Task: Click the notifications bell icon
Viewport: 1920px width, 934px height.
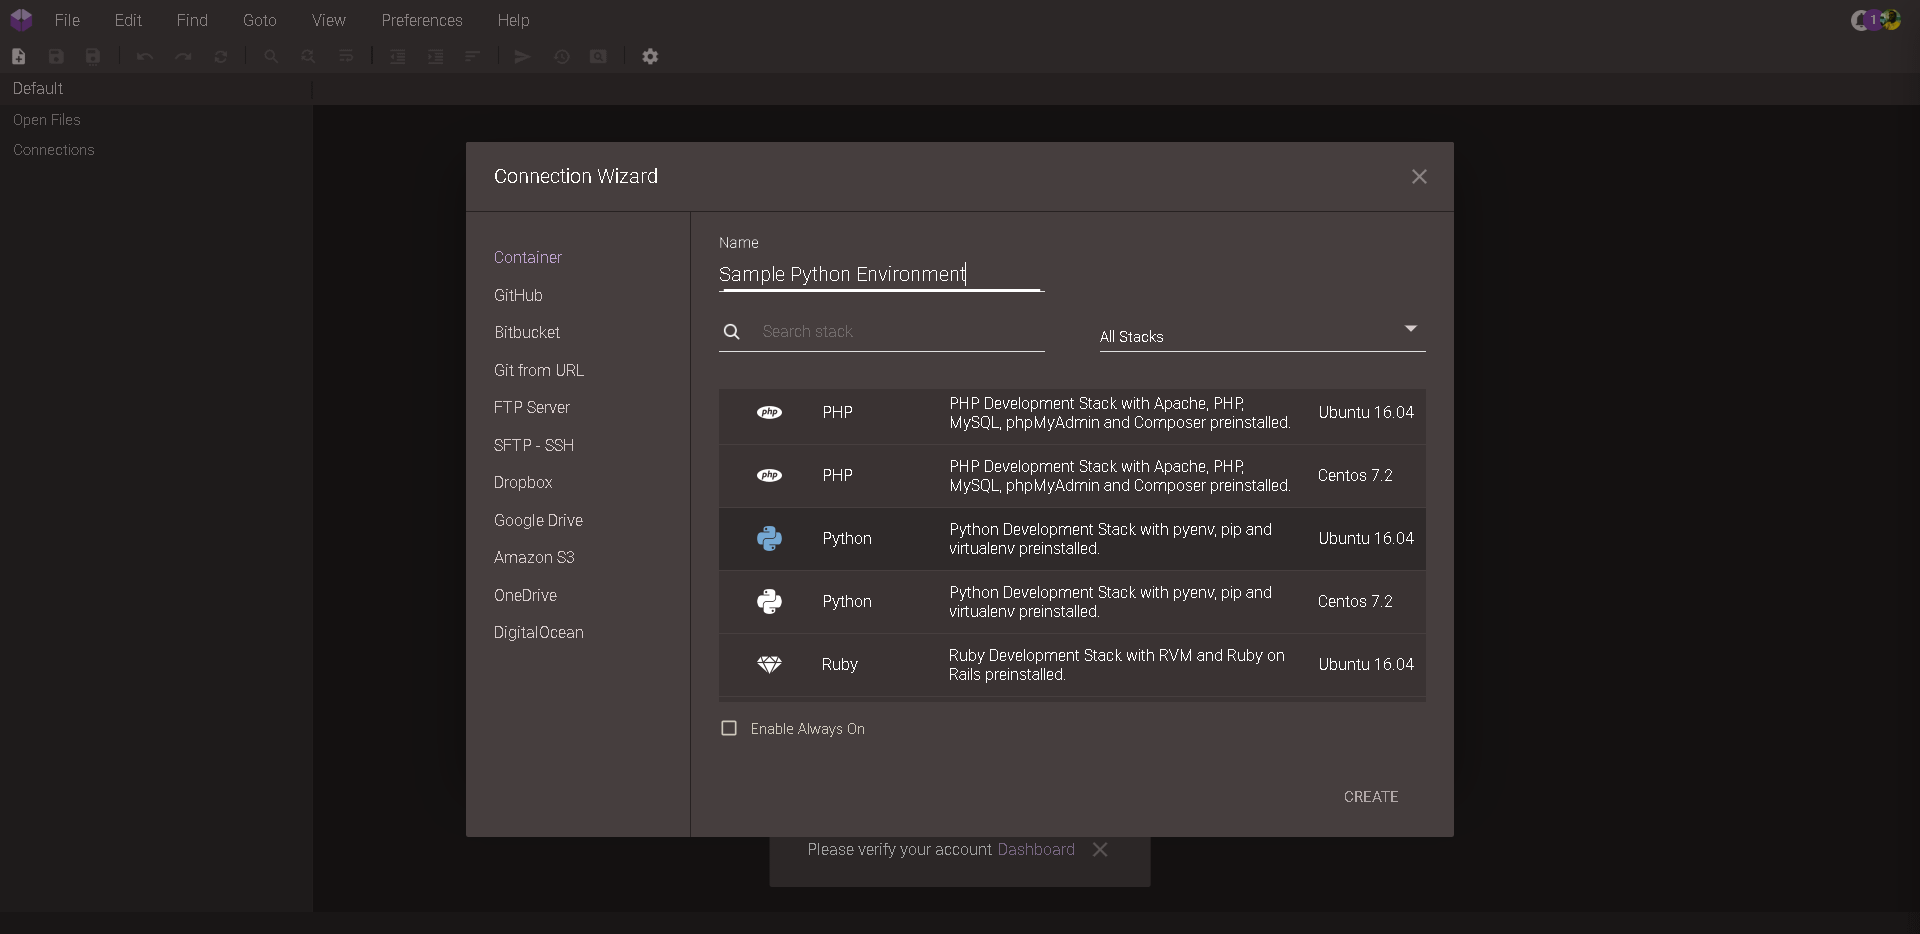Action: point(1858,20)
